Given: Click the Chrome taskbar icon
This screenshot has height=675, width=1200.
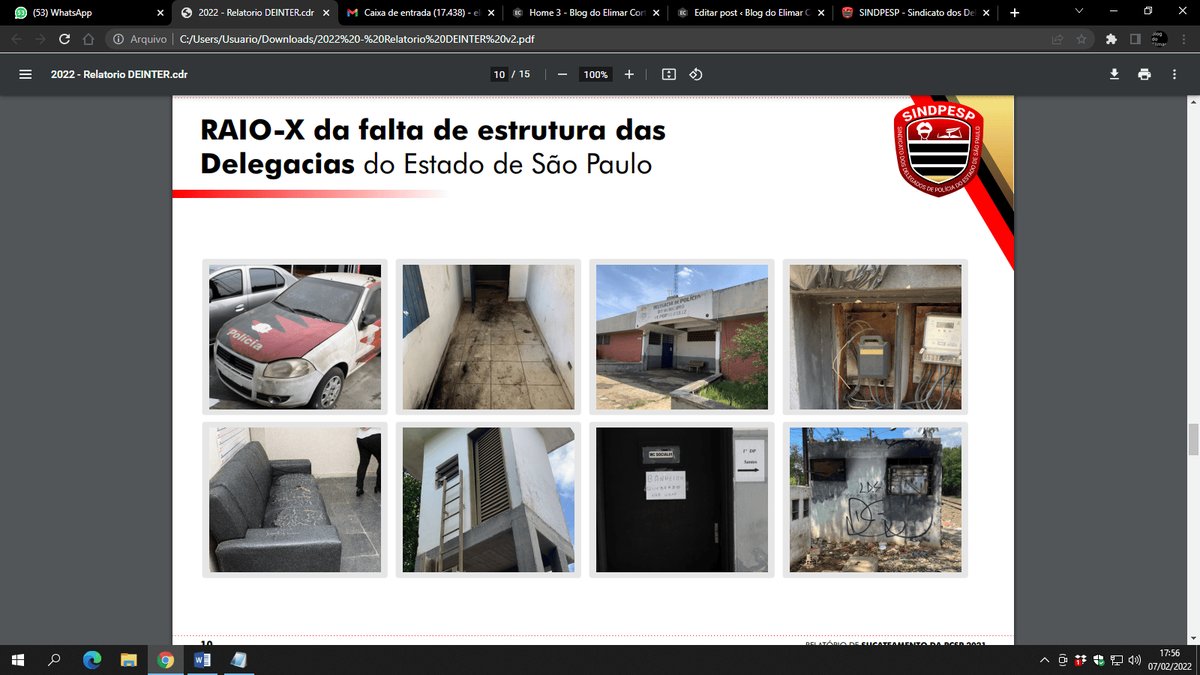Looking at the screenshot, I should (165, 660).
